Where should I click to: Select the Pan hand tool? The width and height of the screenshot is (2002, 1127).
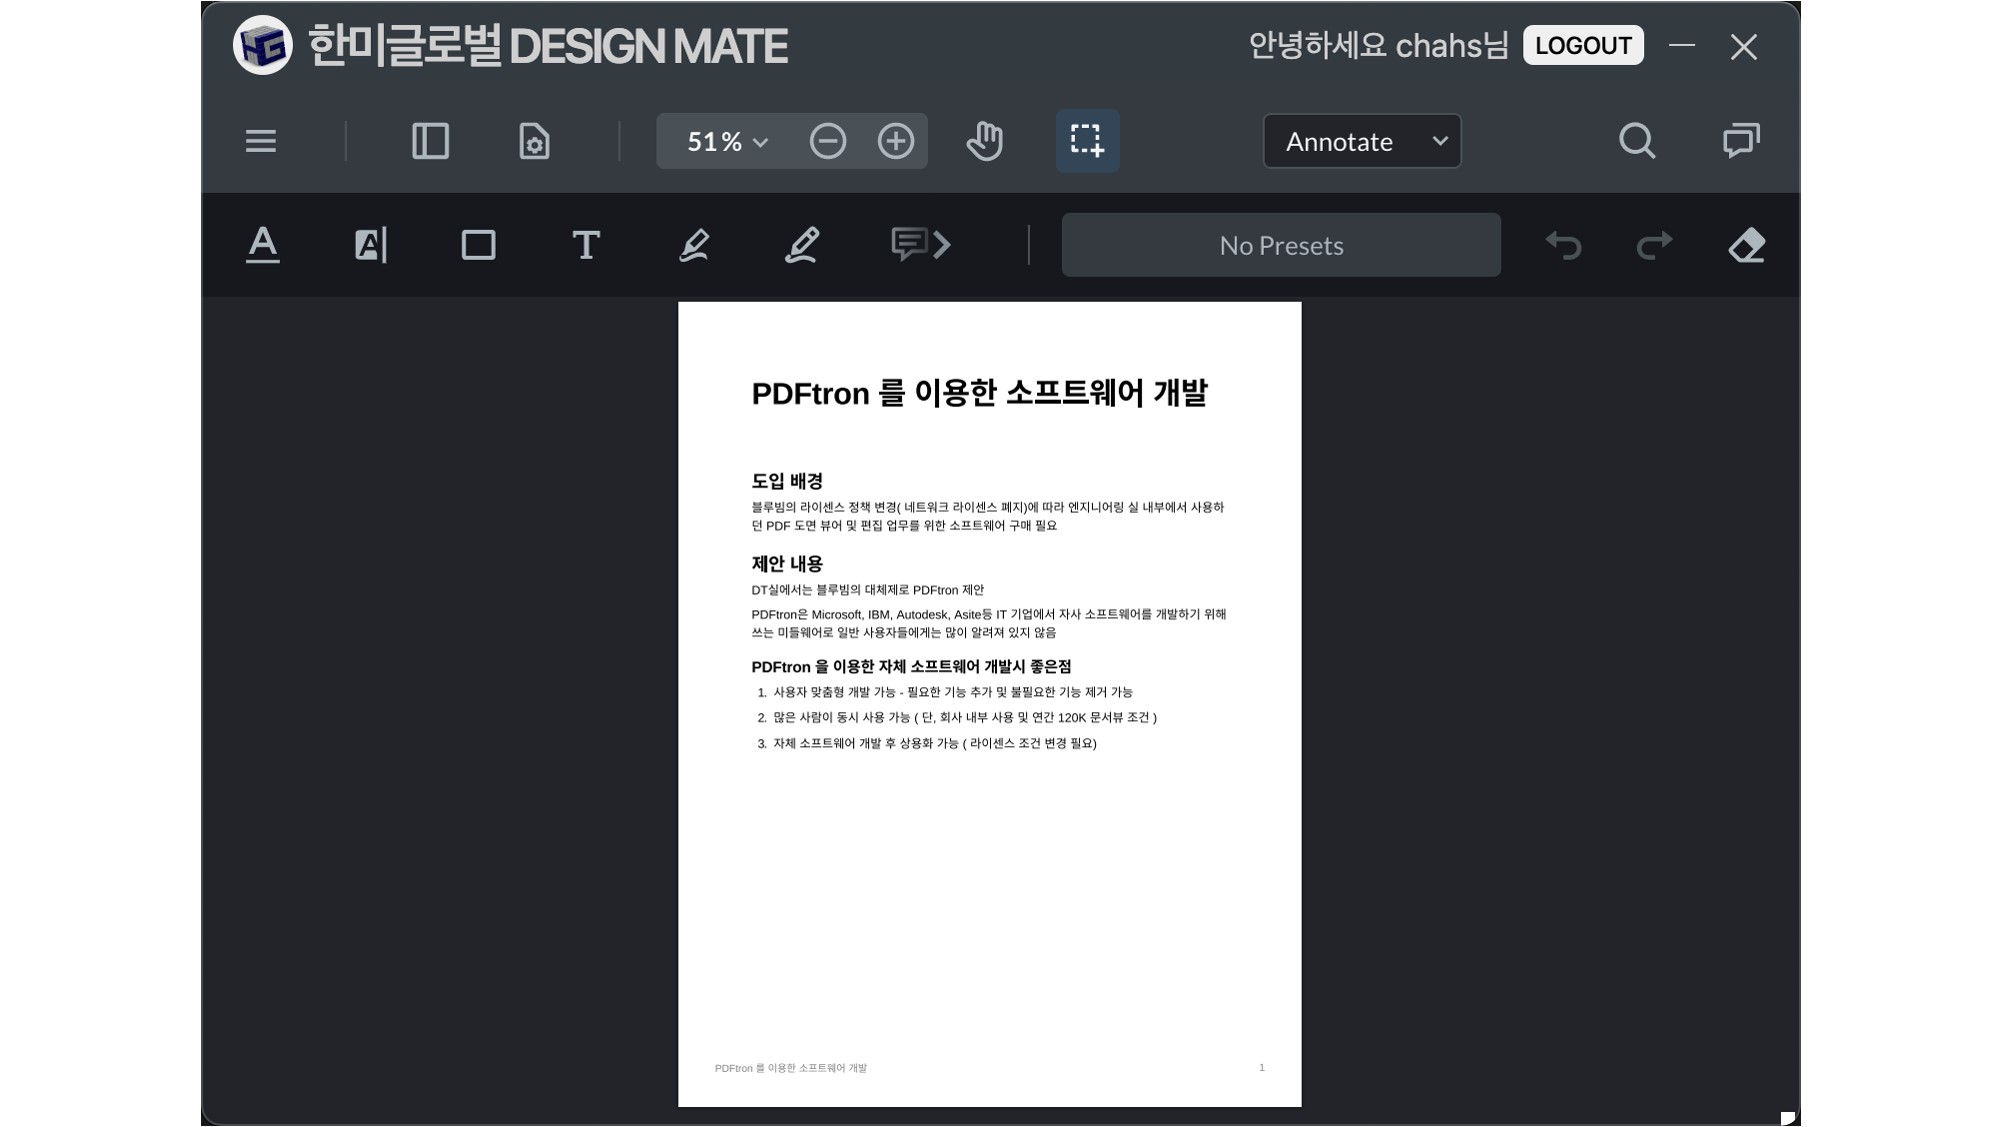(x=985, y=141)
